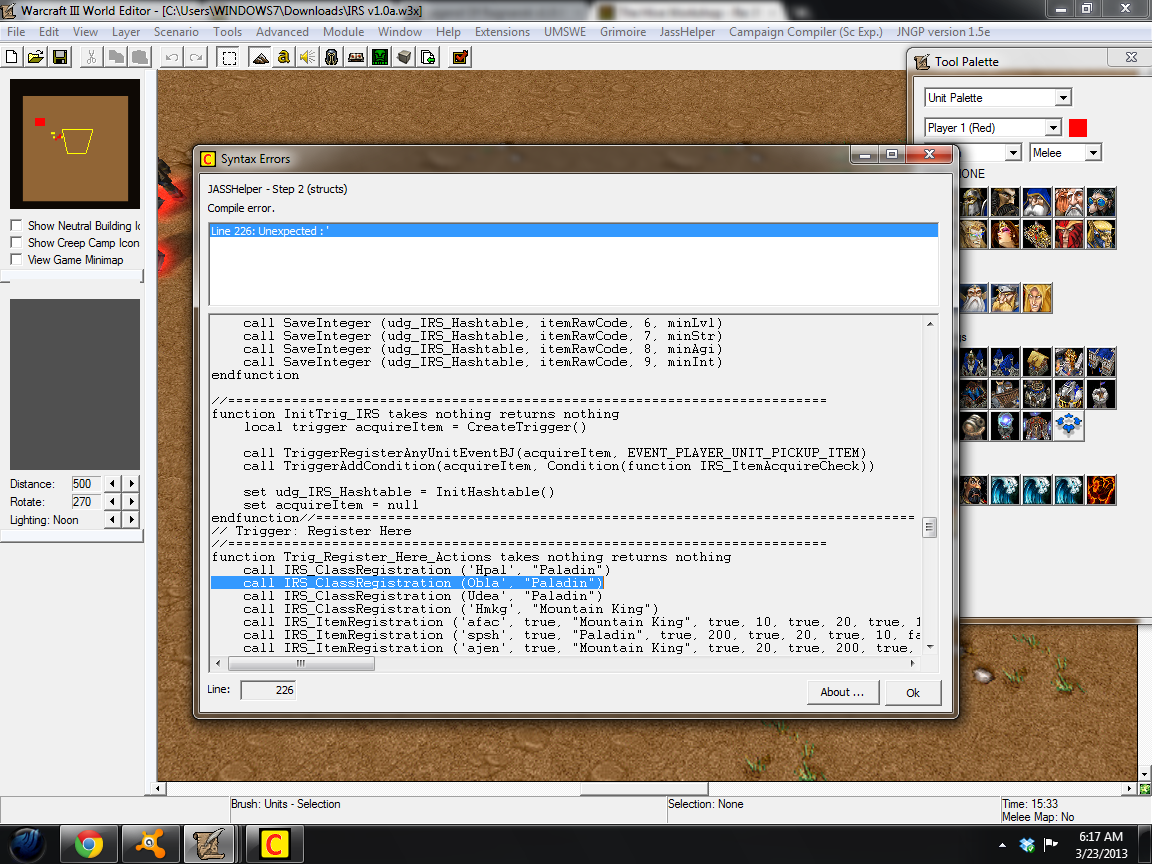Image resolution: width=1152 pixels, height=864 pixels.
Task: Click the Redo arrow in toolbar
Action: point(196,57)
